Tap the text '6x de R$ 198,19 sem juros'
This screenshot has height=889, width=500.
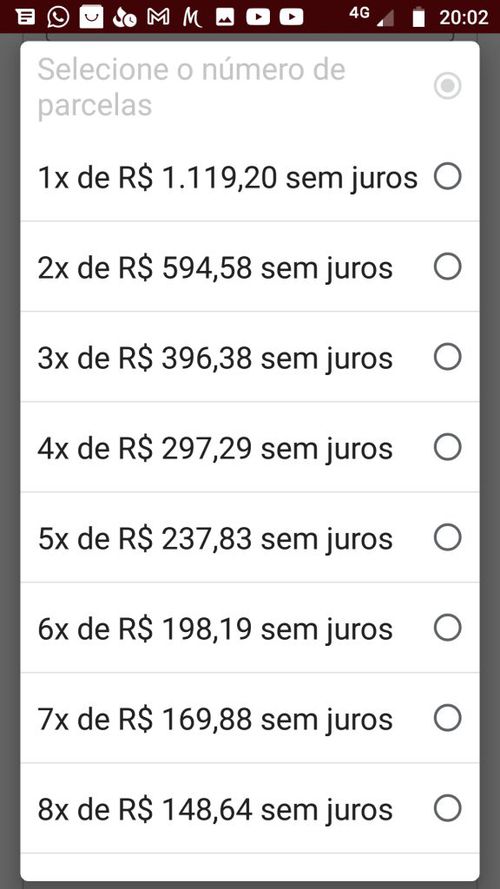215,629
